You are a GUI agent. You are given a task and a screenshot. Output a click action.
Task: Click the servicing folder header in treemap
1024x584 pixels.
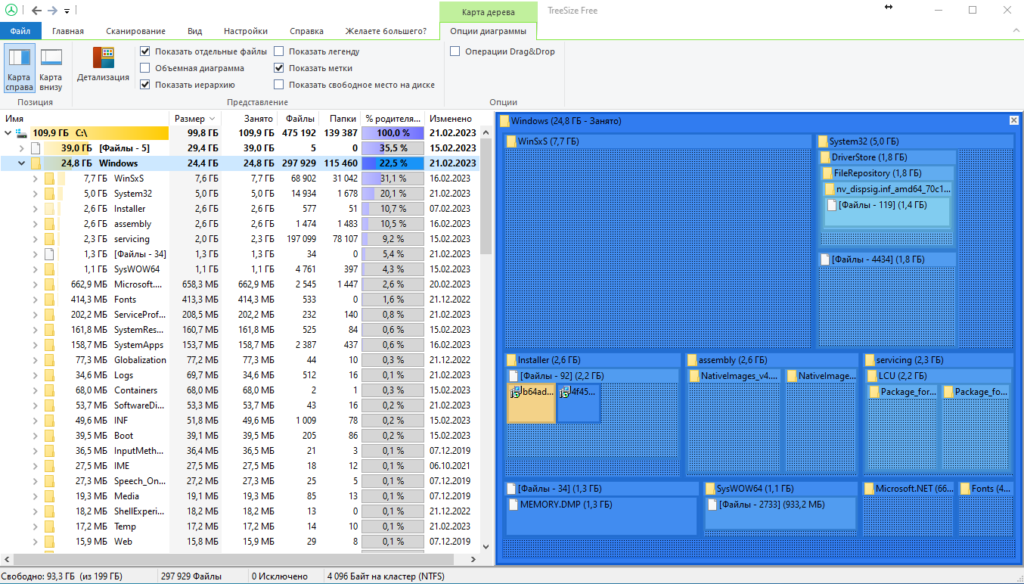point(938,360)
